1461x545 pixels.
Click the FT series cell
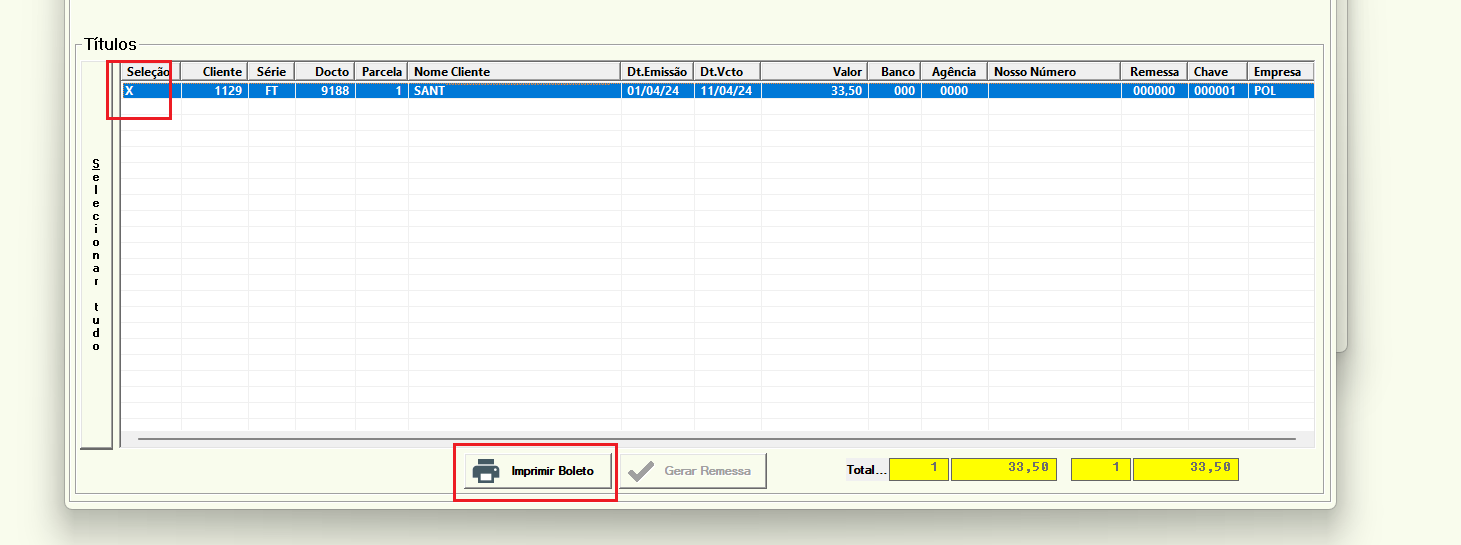coord(272,90)
